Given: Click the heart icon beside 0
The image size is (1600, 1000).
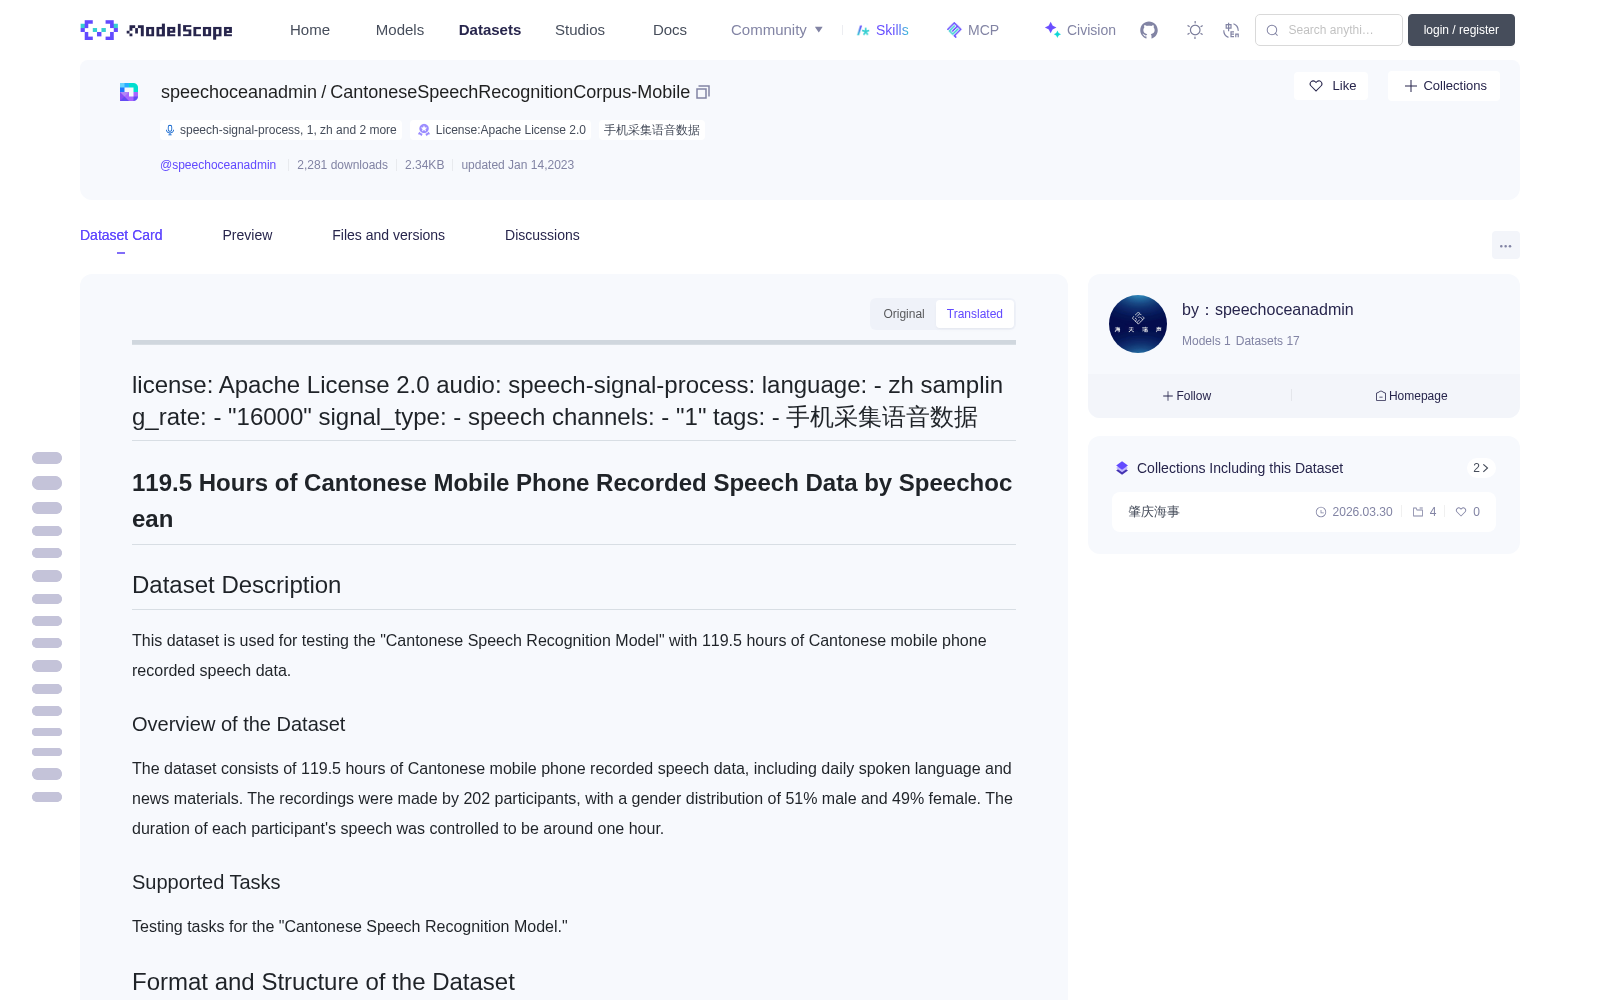Looking at the screenshot, I should point(1461,512).
